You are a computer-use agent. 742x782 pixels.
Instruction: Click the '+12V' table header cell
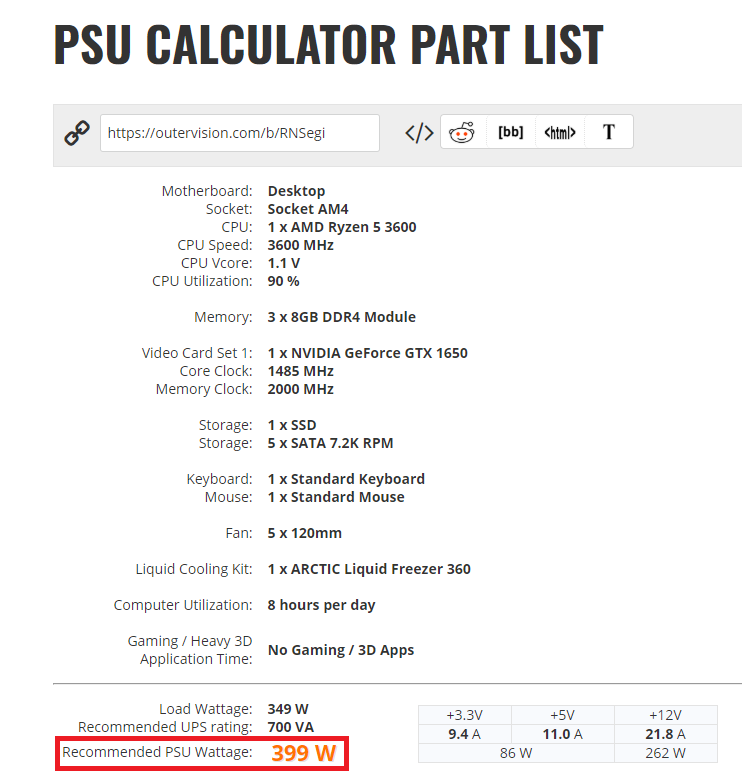665,715
